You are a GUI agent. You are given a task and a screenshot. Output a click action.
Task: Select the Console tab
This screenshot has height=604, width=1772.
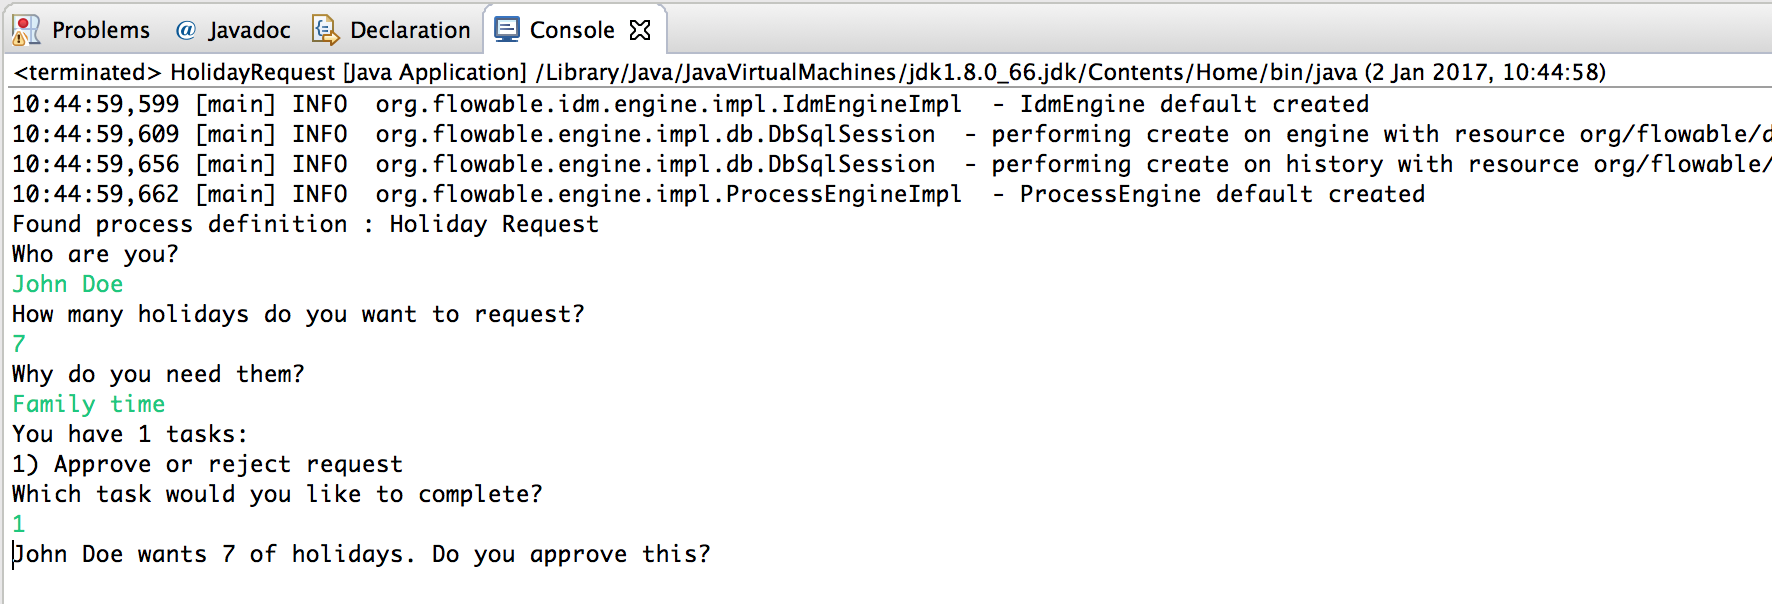[575, 29]
